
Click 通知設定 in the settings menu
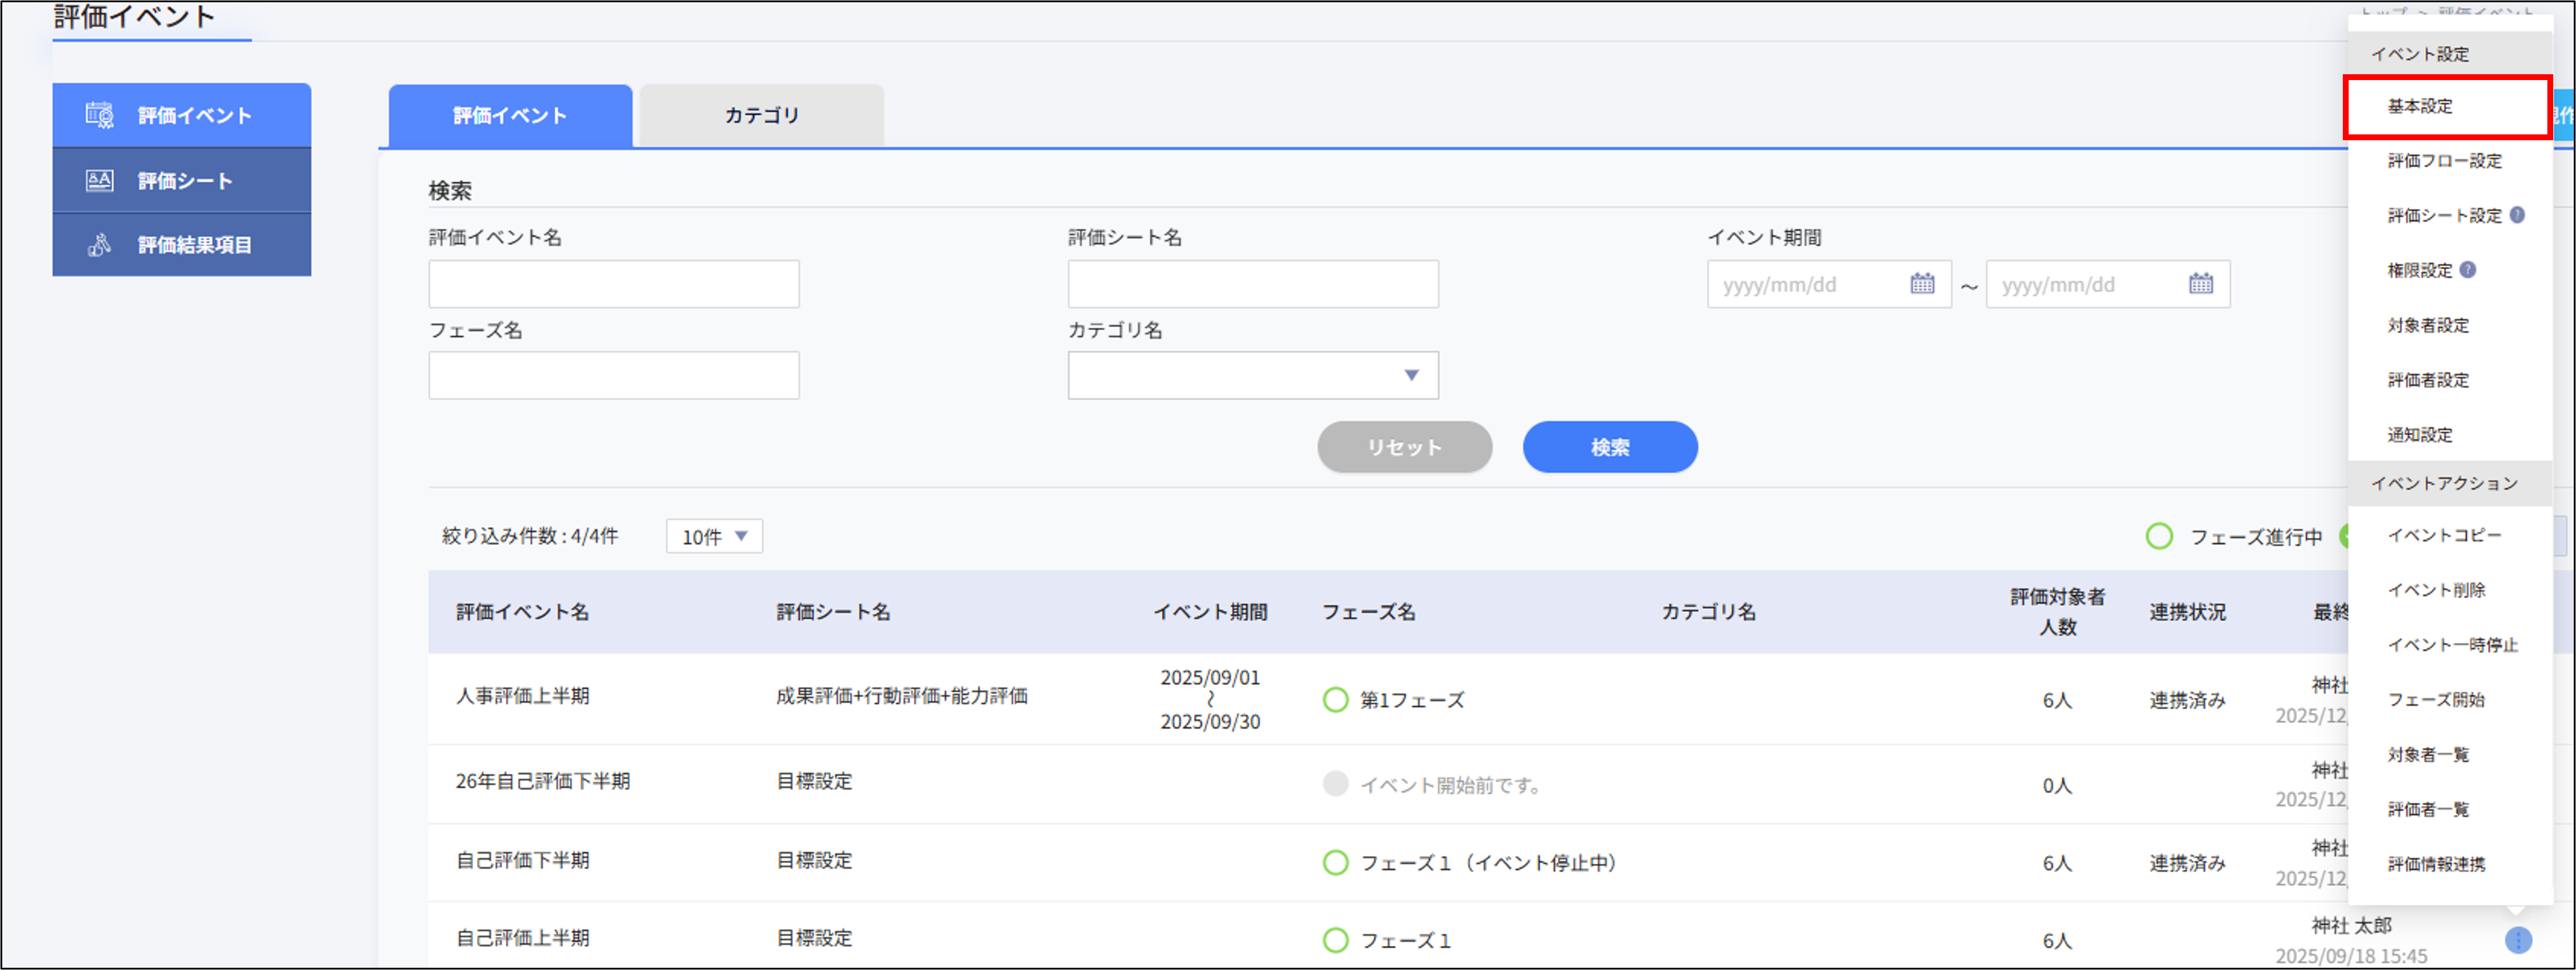2421,435
